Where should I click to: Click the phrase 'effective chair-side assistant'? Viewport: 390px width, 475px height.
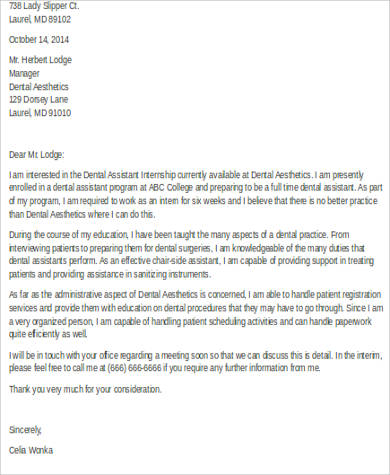170,261
